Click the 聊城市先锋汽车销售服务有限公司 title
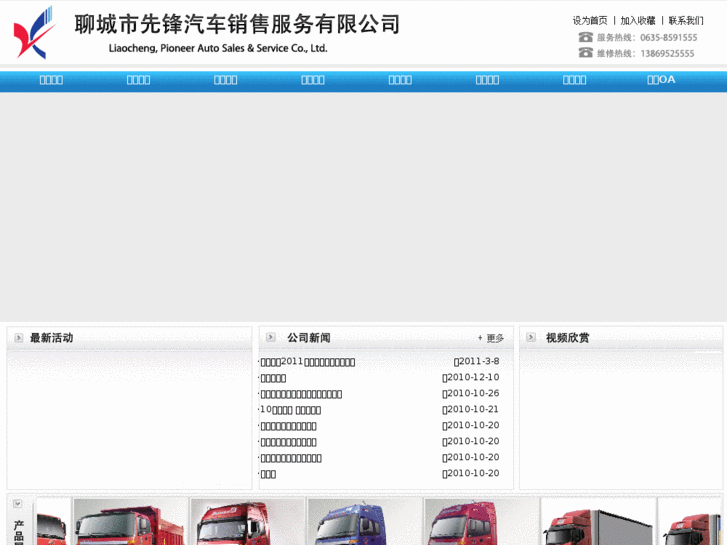The height and width of the screenshot is (545, 727). coord(237,24)
